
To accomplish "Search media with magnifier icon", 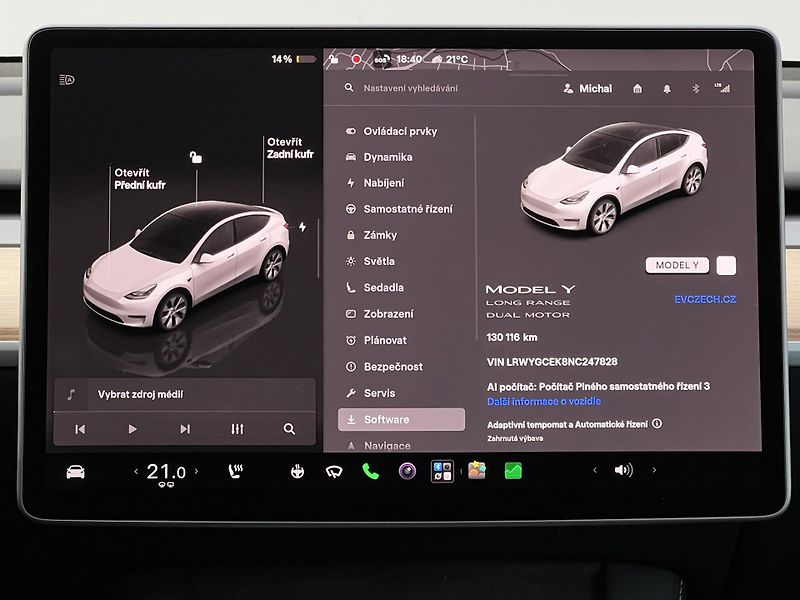I will (x=289, y=429).
